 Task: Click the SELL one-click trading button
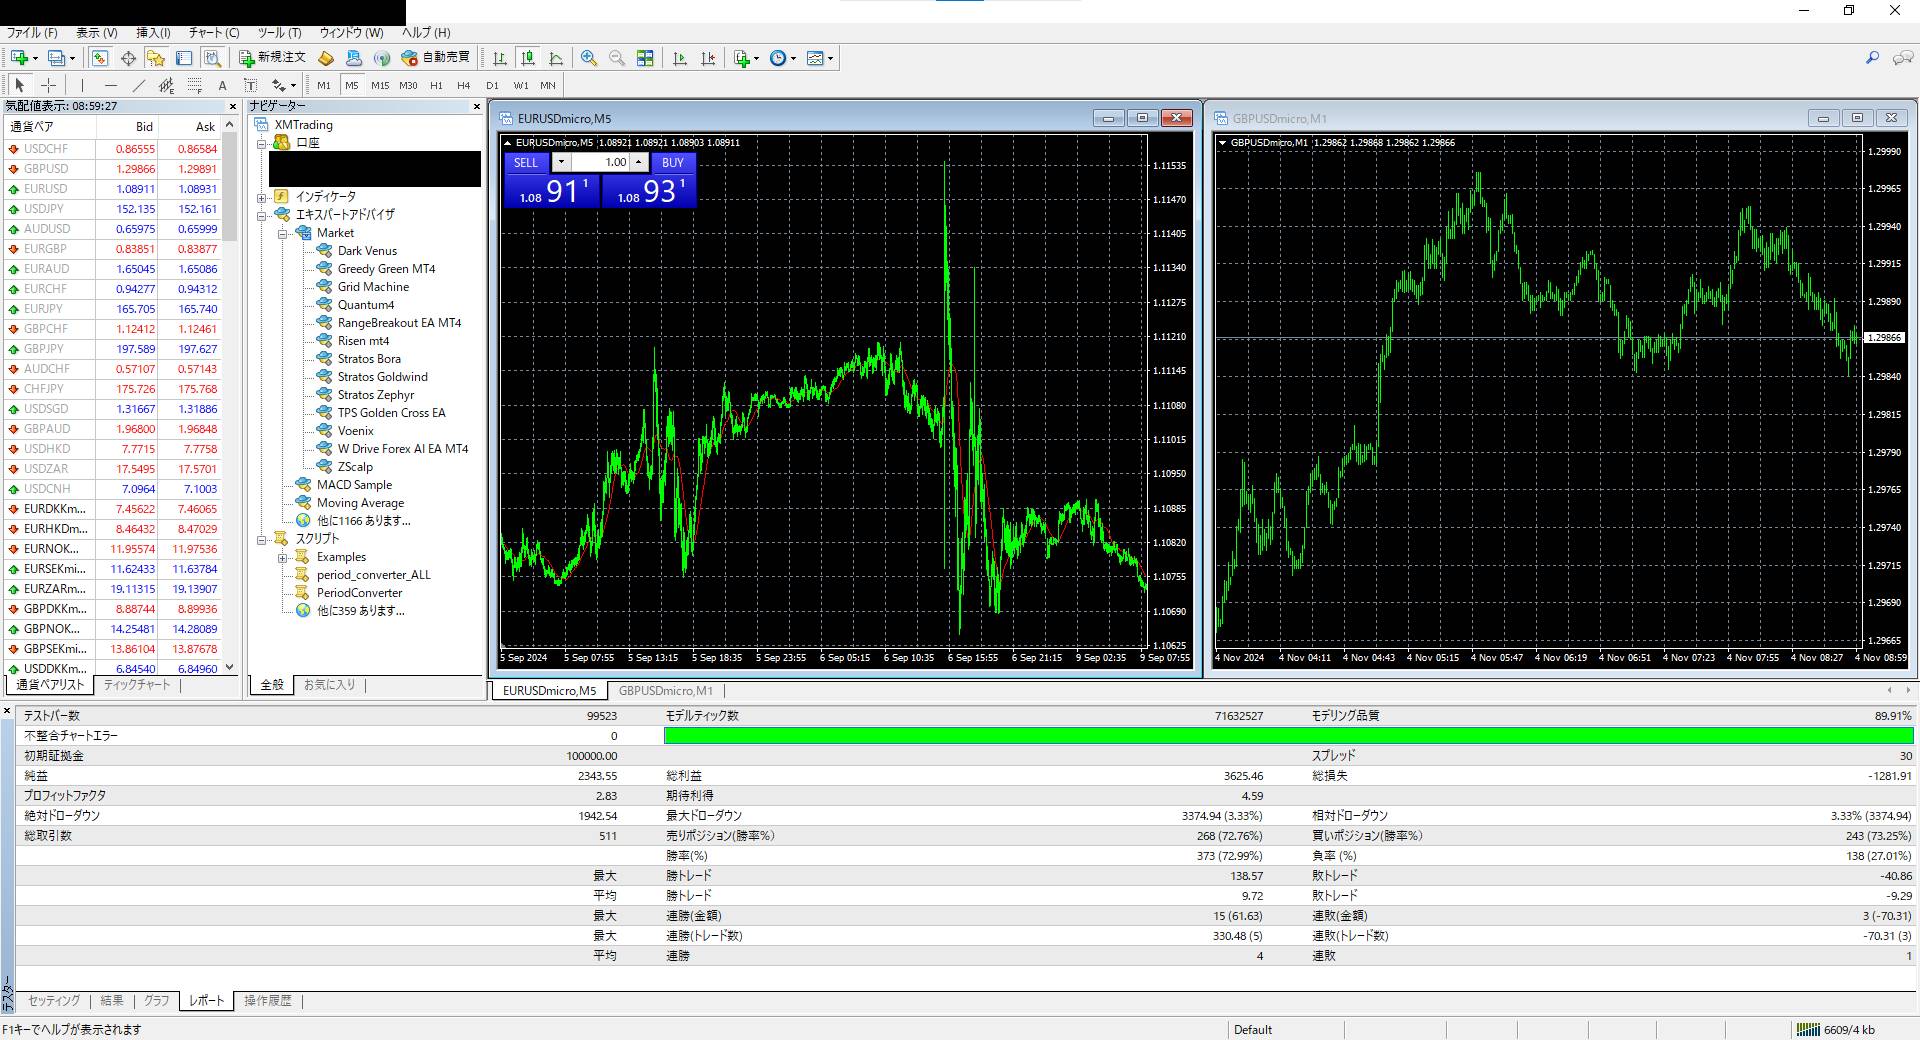pos(526,162)
